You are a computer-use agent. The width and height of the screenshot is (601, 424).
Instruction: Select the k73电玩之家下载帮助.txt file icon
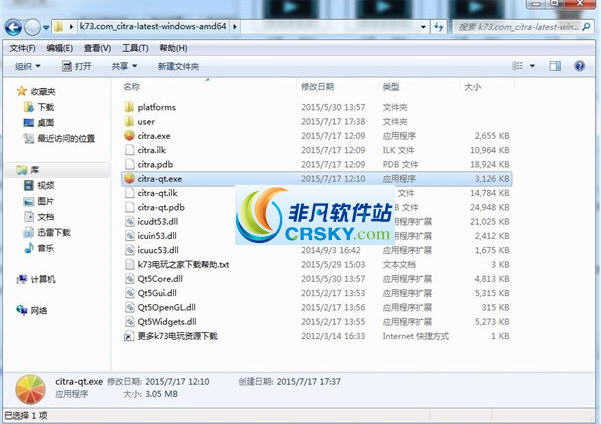pos(130,265)
